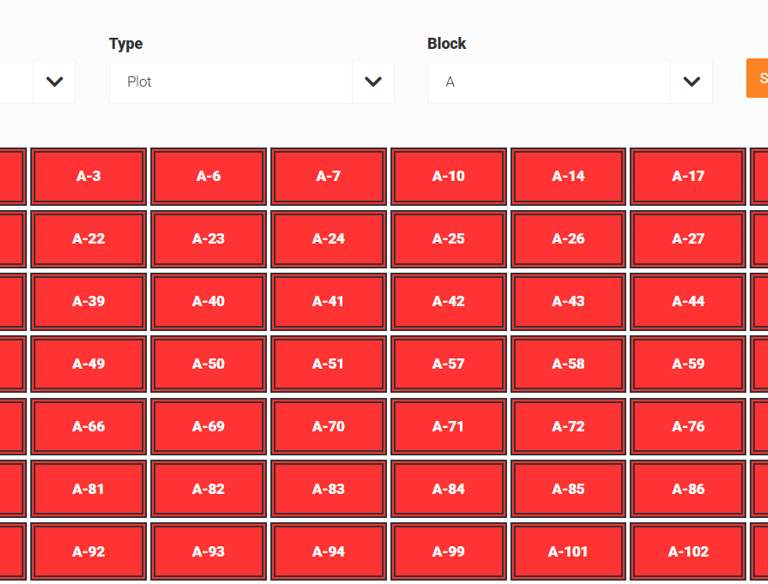Choose plot A-71
Viewport: 768px width, 584px height.
[448, 427]
